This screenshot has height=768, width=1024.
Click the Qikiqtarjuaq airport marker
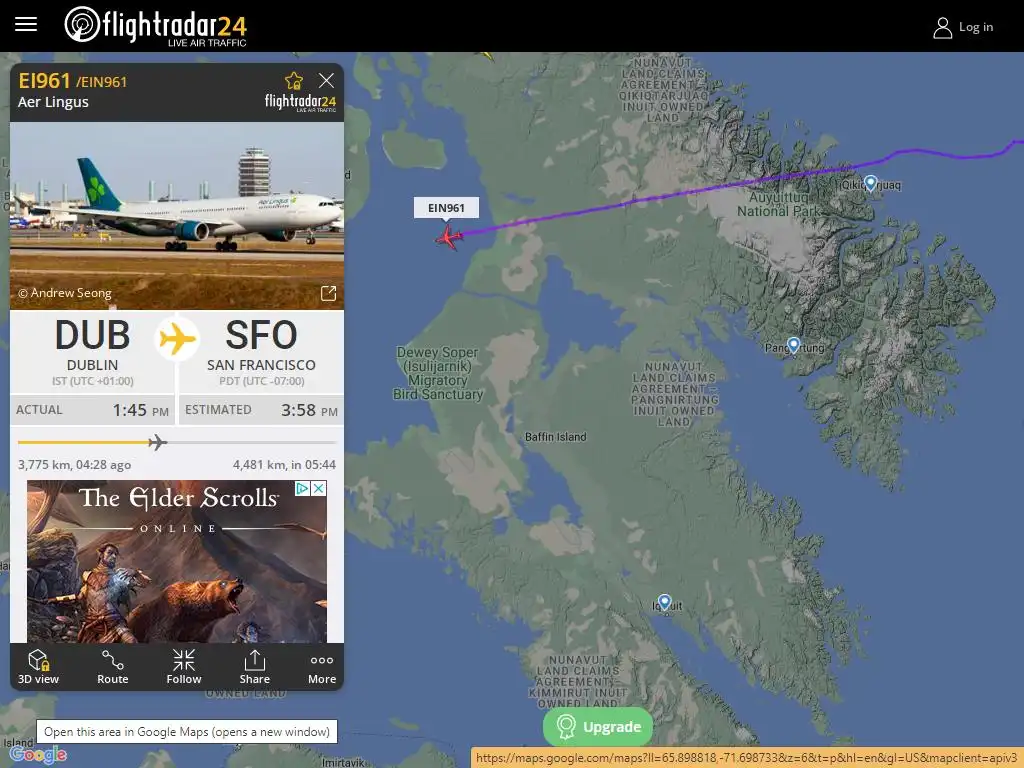(x=870, y=184)
